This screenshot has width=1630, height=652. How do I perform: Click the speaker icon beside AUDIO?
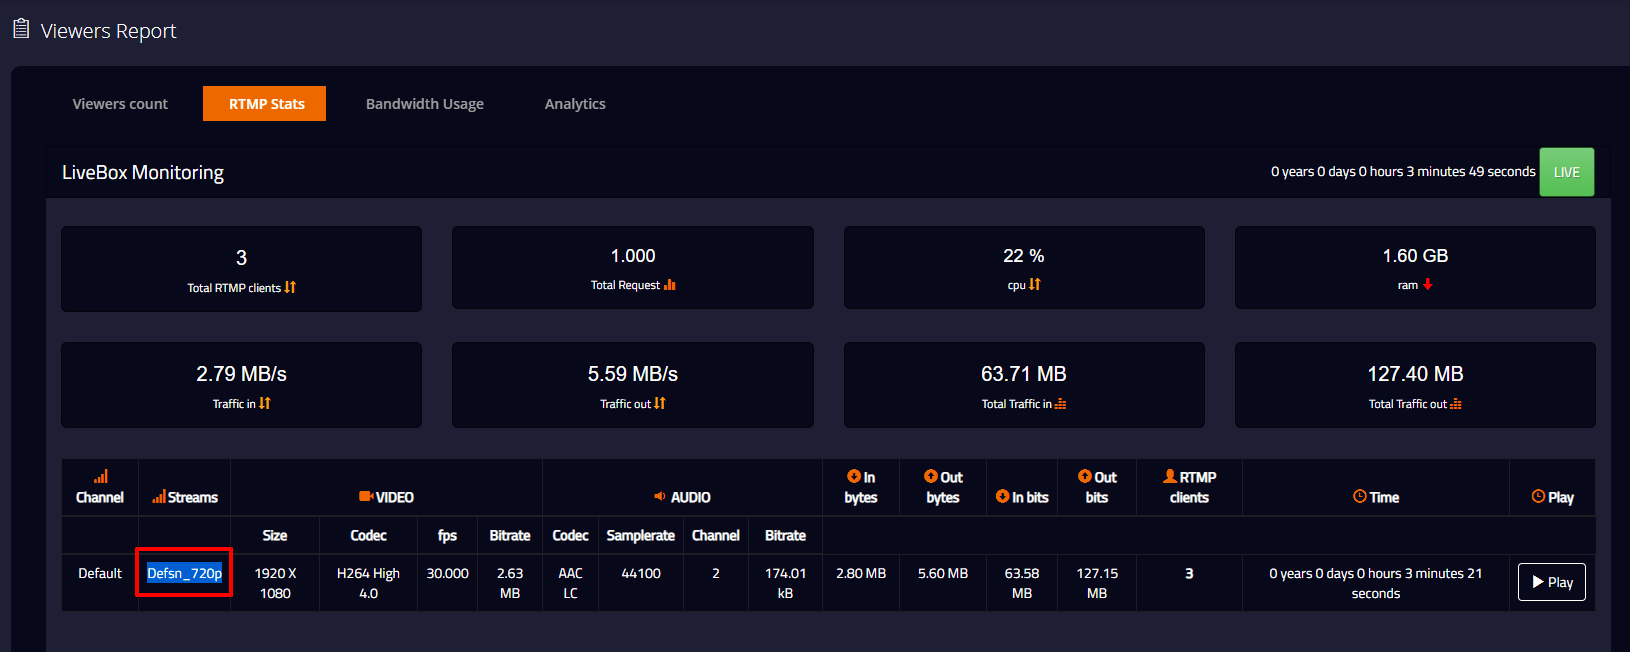(x=660, y=496)
